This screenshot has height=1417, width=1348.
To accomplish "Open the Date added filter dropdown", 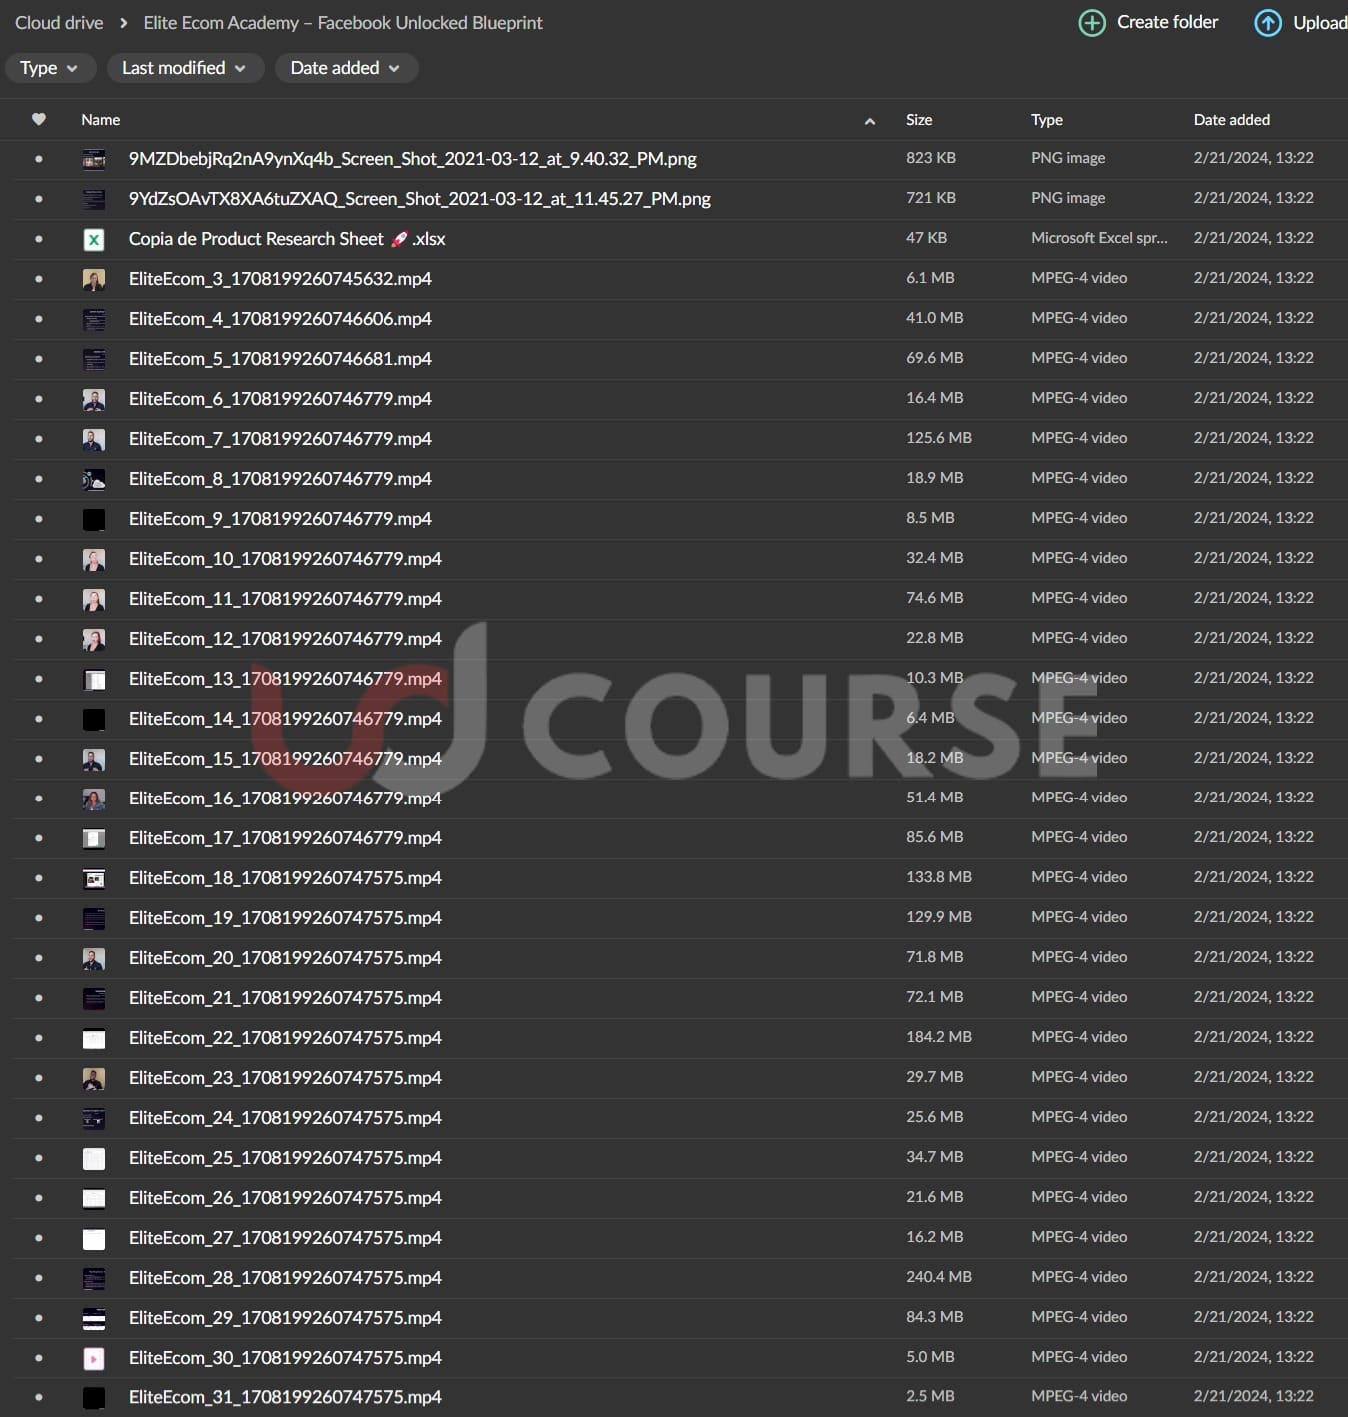I will [x=345, y=68].
